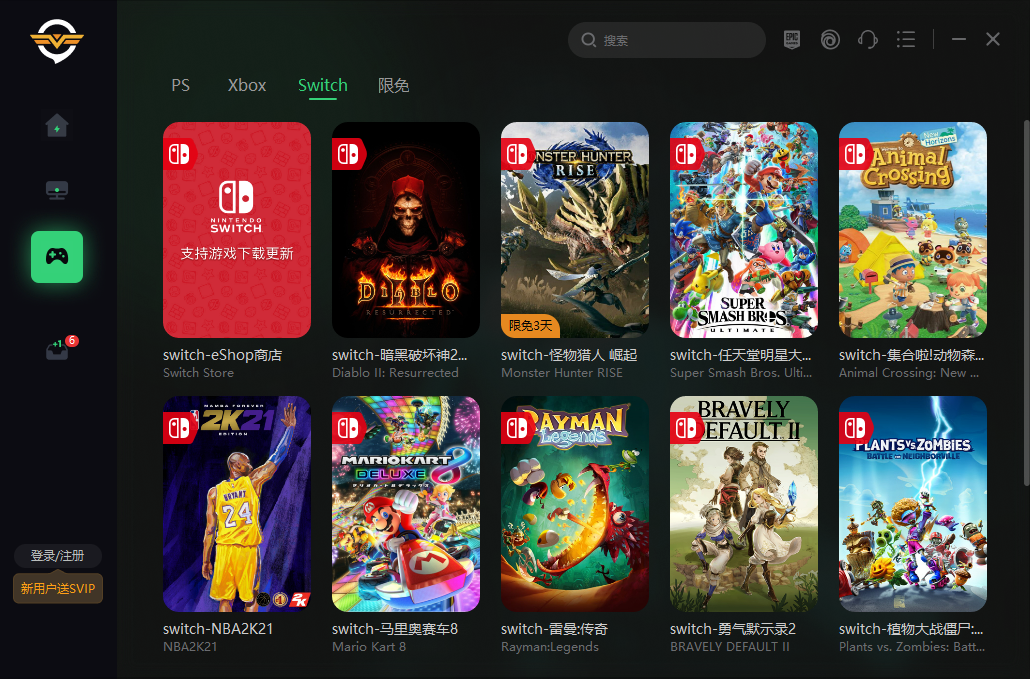Viewport: 1030px width, 679px height.
Task: Open the Super Smash Bros Ultimate cover
Action: [744, 230]
